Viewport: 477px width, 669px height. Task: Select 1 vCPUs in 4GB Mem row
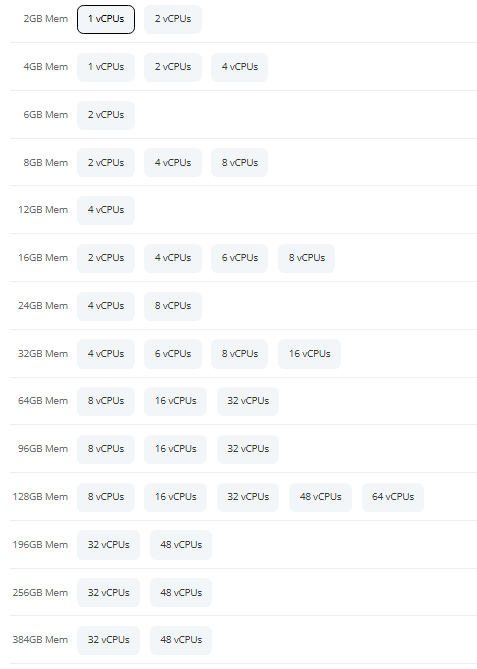coord(106,67)
